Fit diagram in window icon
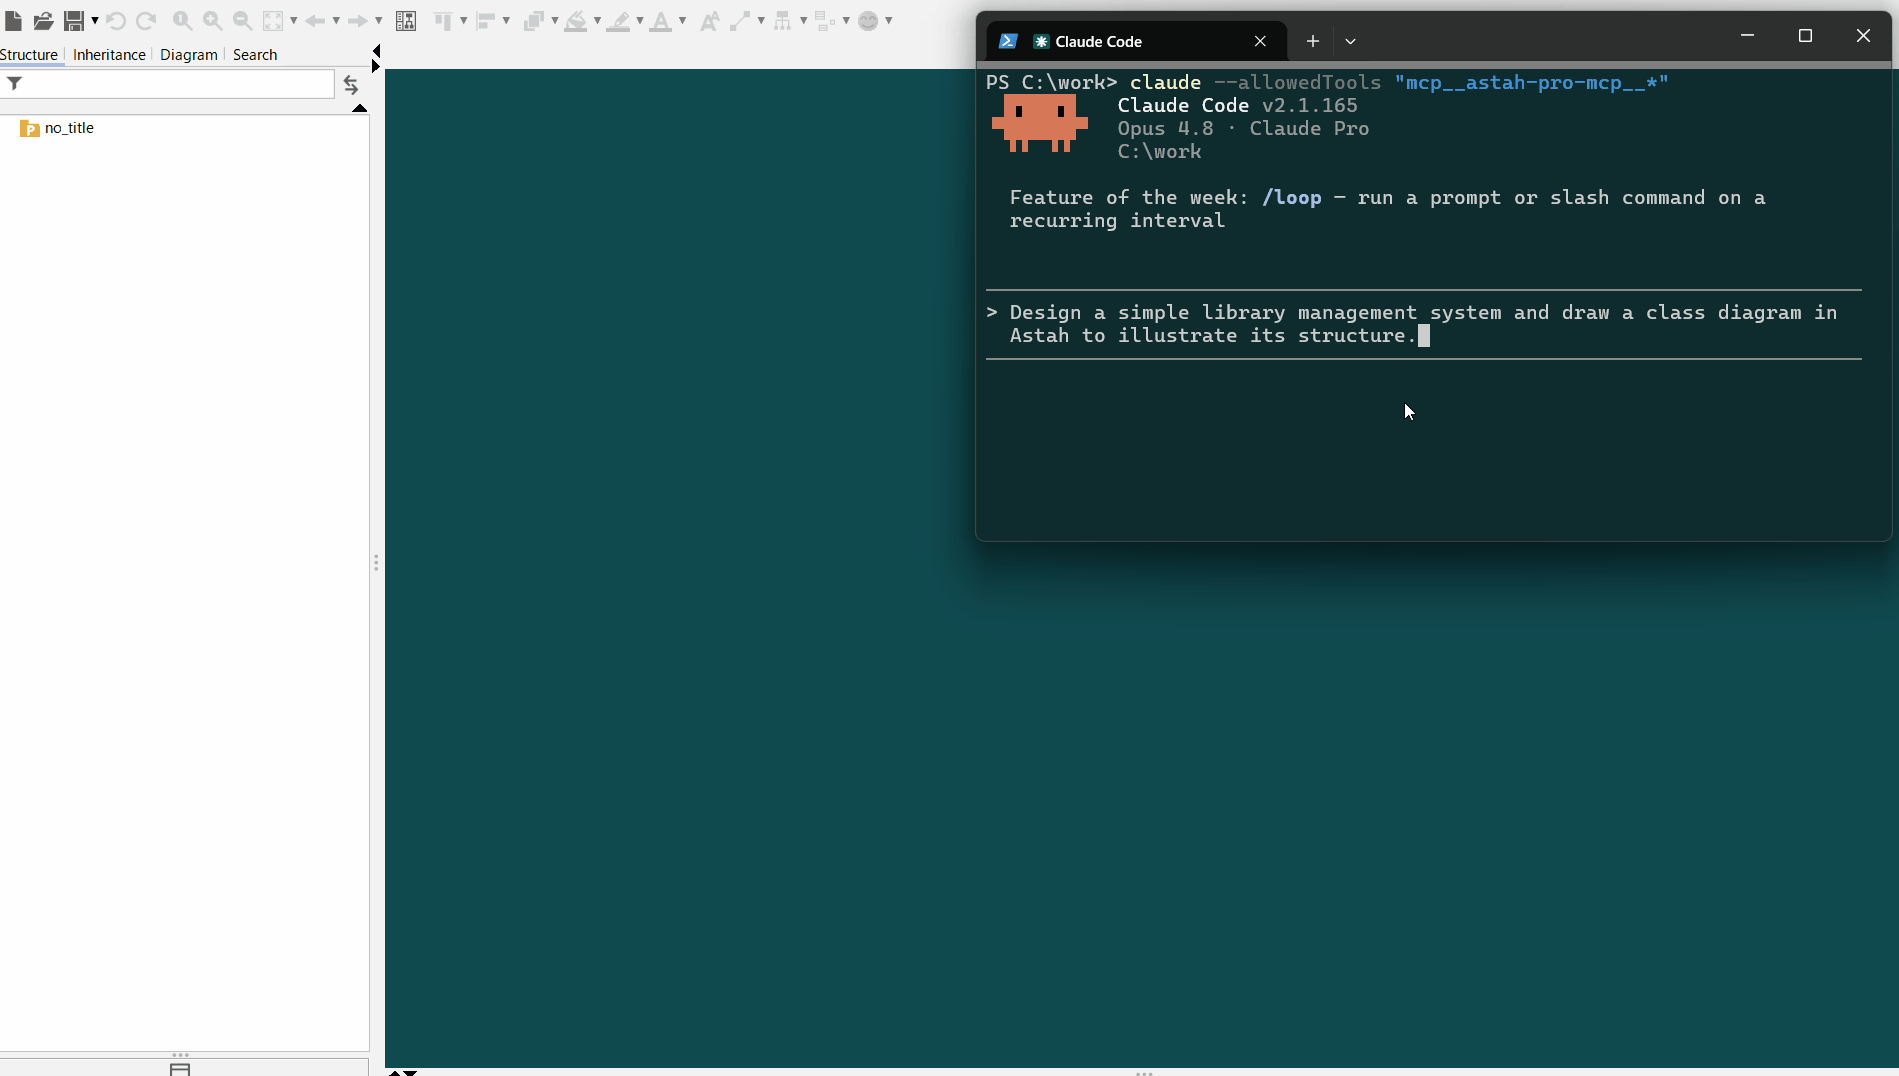 click(x=273, y=20)
